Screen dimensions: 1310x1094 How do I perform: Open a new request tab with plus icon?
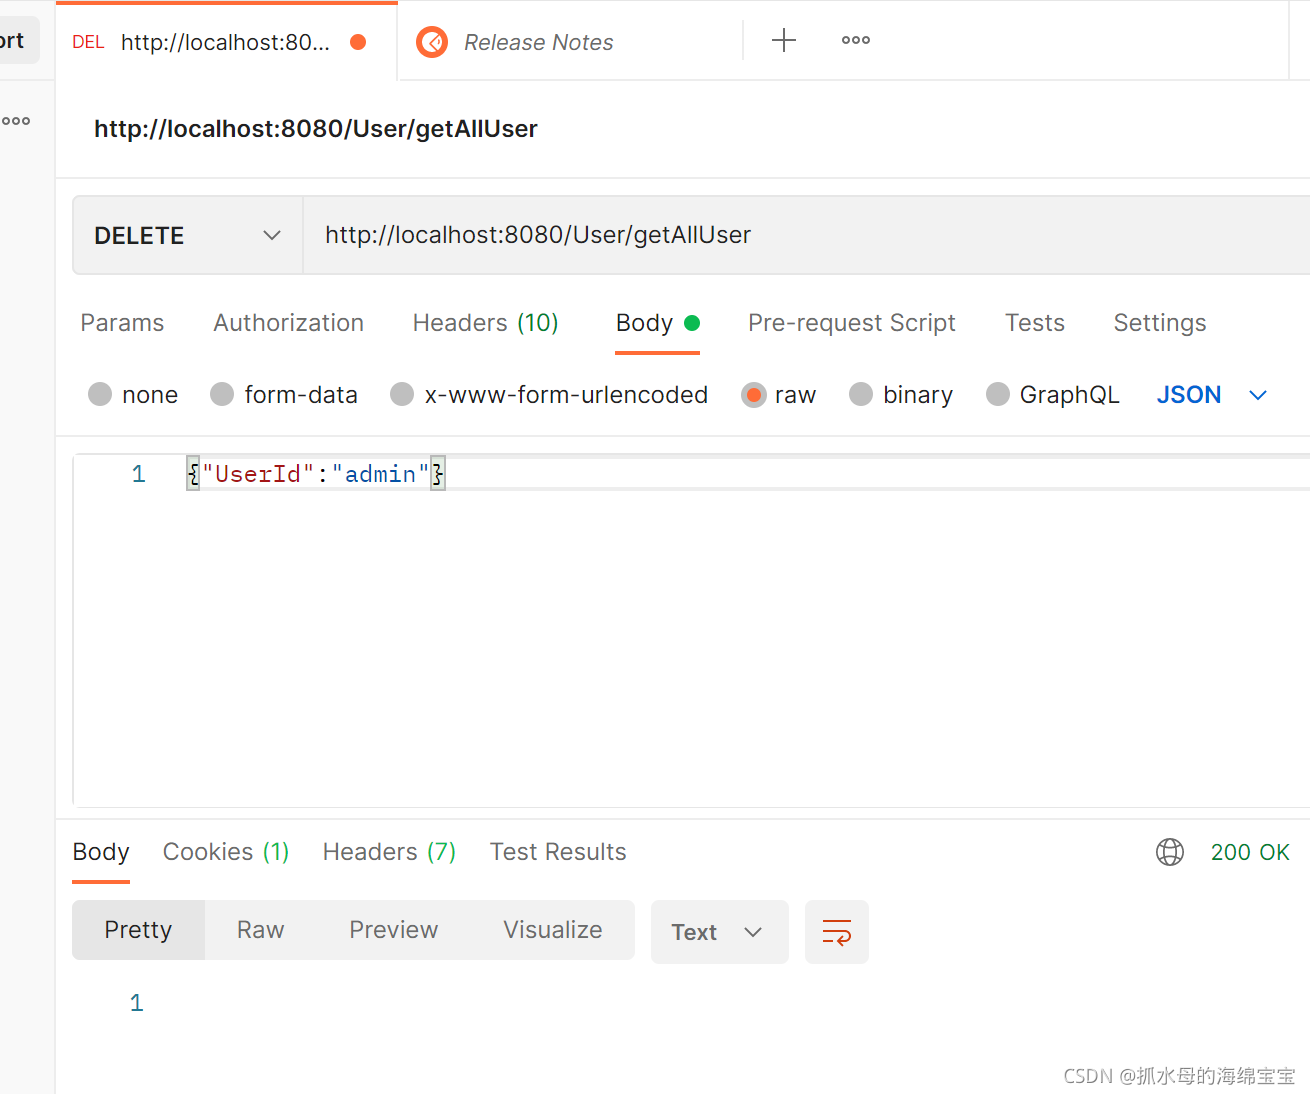(784, 40)
